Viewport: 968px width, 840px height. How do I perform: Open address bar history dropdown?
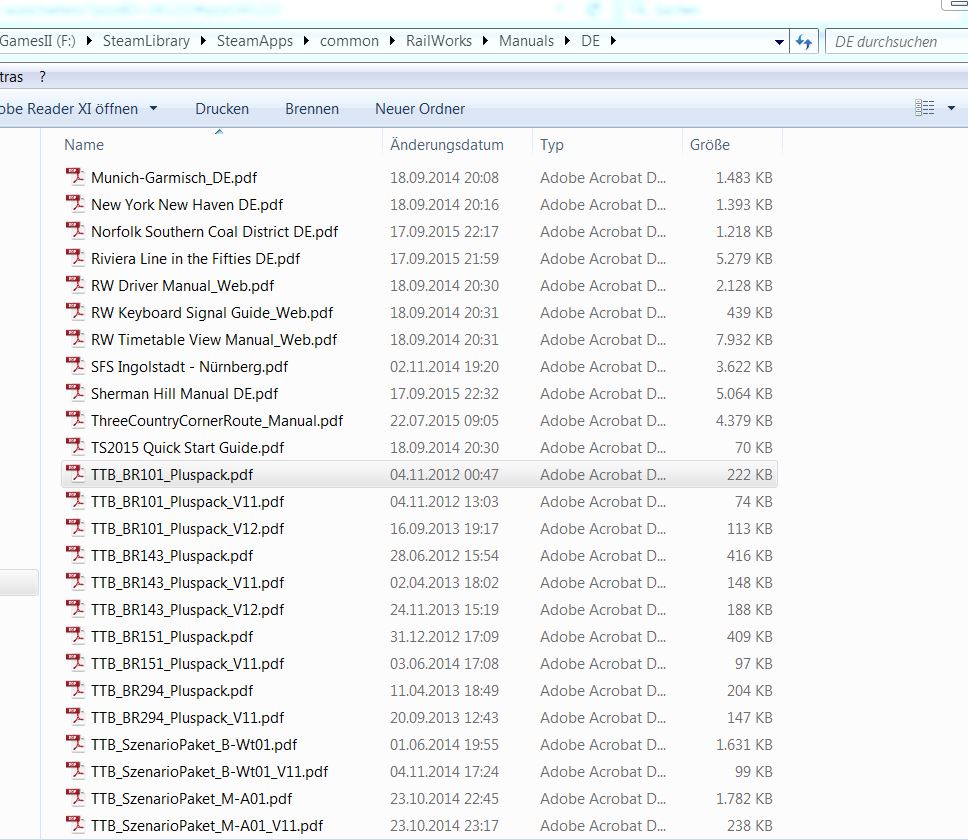pos(779,42)
